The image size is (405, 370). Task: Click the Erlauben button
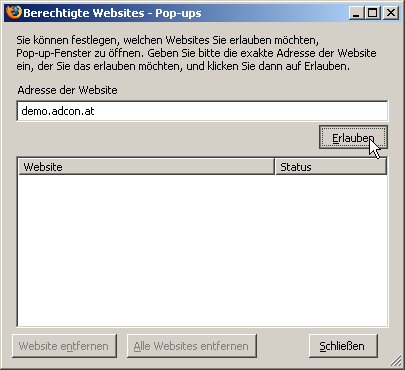click(x=353, y=137)
